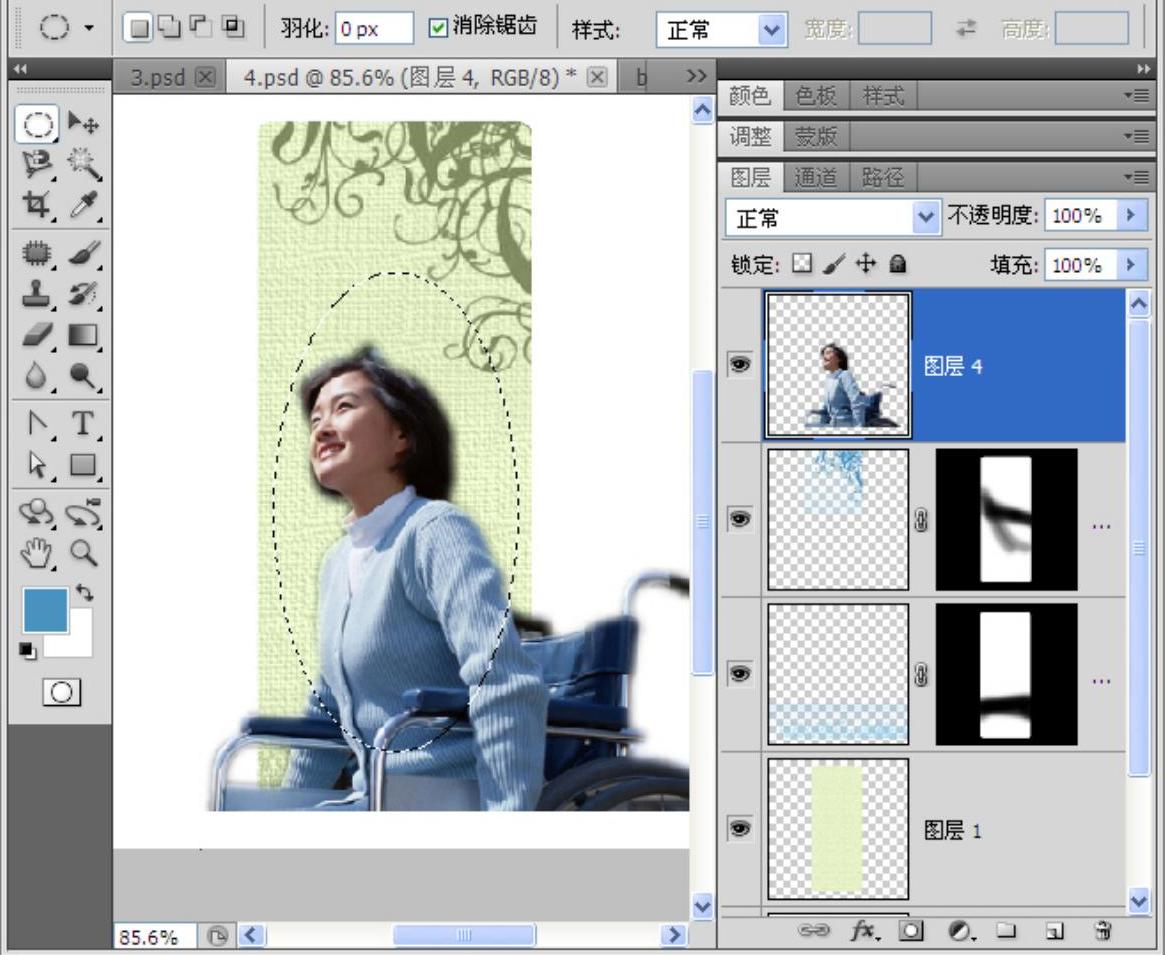
Task: Select the Crop tool
Action: pos(36,204)
